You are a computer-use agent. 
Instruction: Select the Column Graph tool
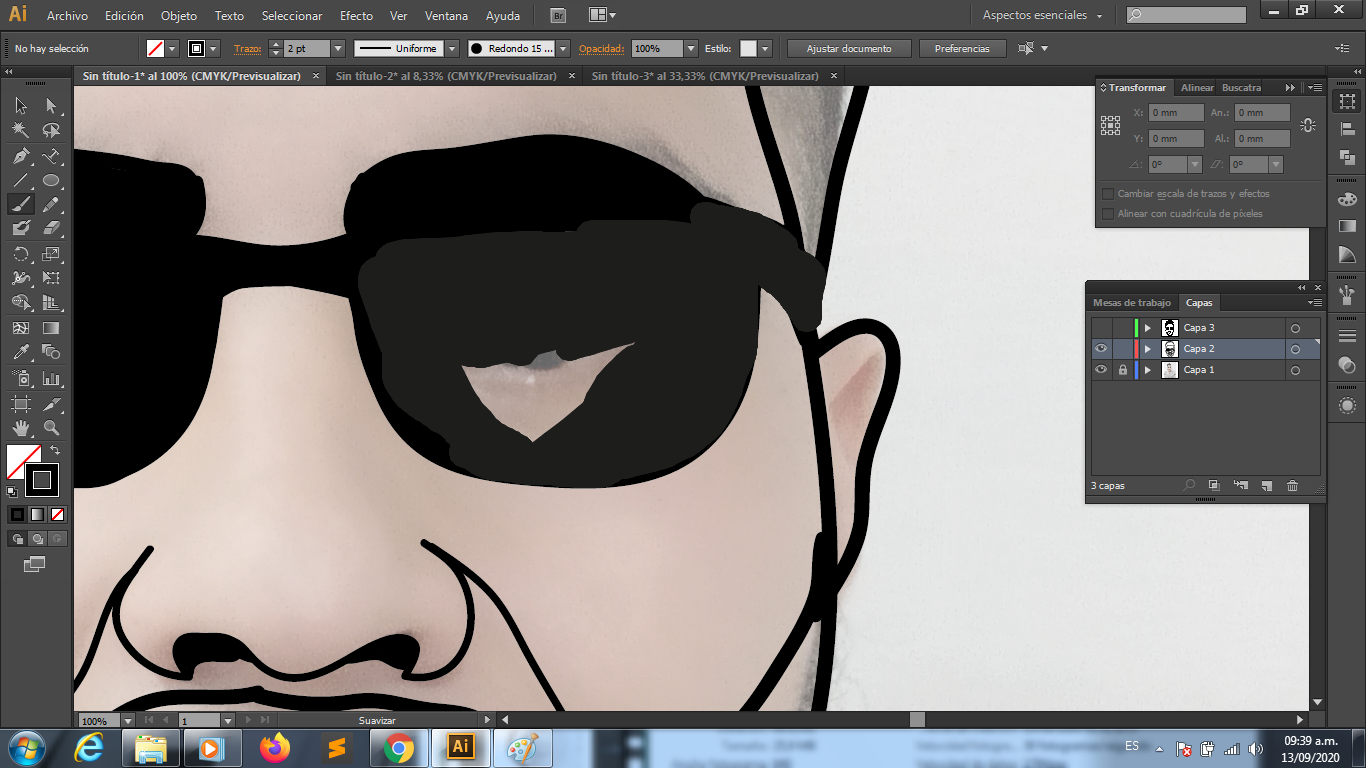51,379
